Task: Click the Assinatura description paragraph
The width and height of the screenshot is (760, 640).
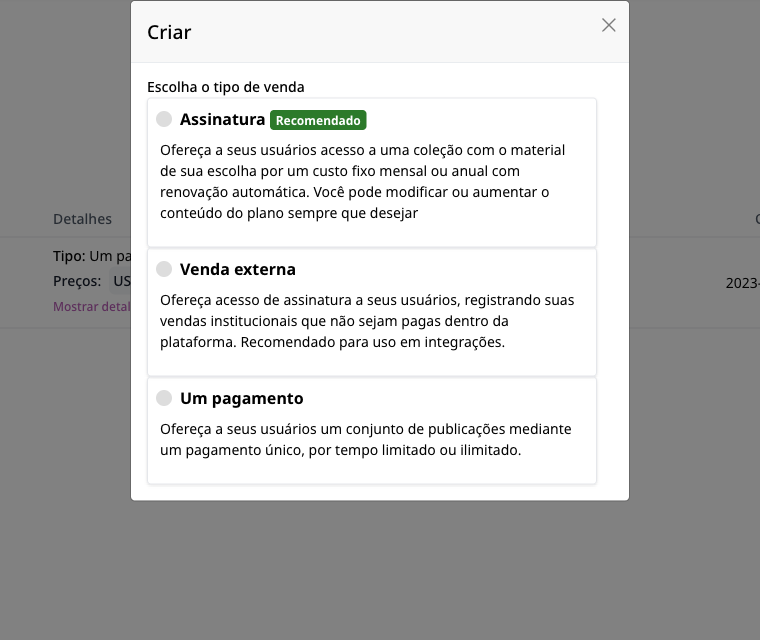Action: [x=363, y=181]
